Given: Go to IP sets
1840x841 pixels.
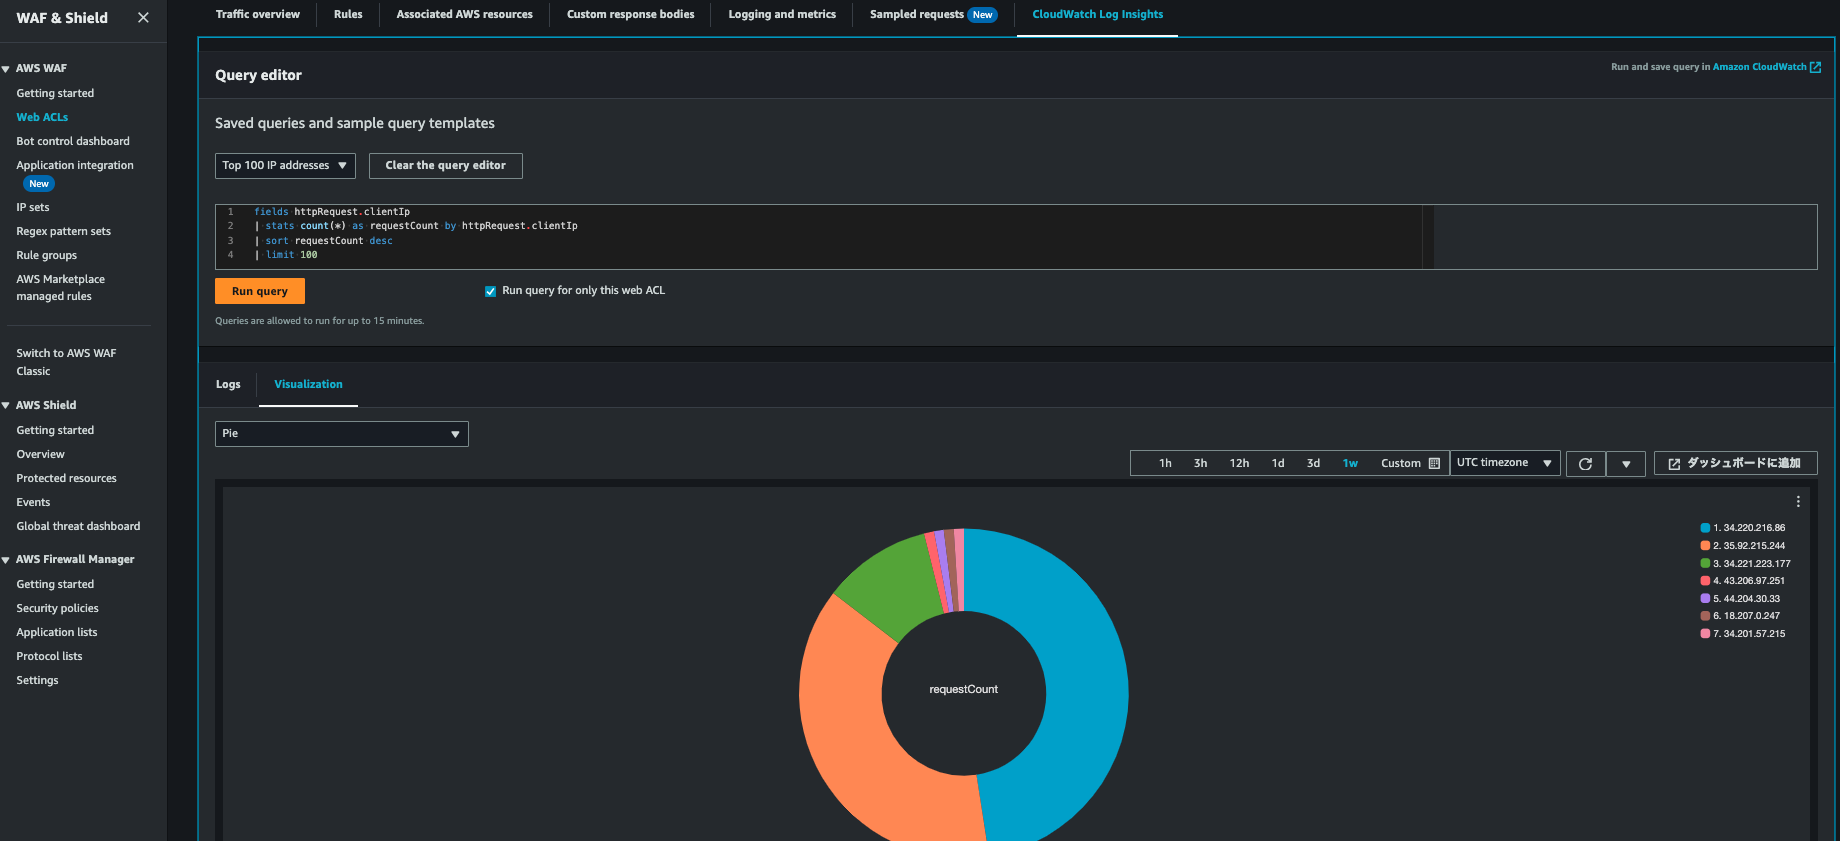Looking at the screenshot, I should tap(33, 208).
